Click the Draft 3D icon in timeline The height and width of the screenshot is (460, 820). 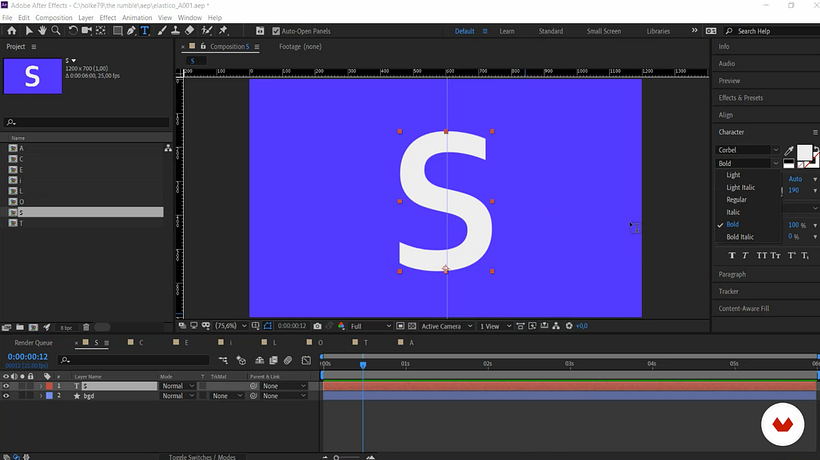pyautogui.click(x=241, y=360)
